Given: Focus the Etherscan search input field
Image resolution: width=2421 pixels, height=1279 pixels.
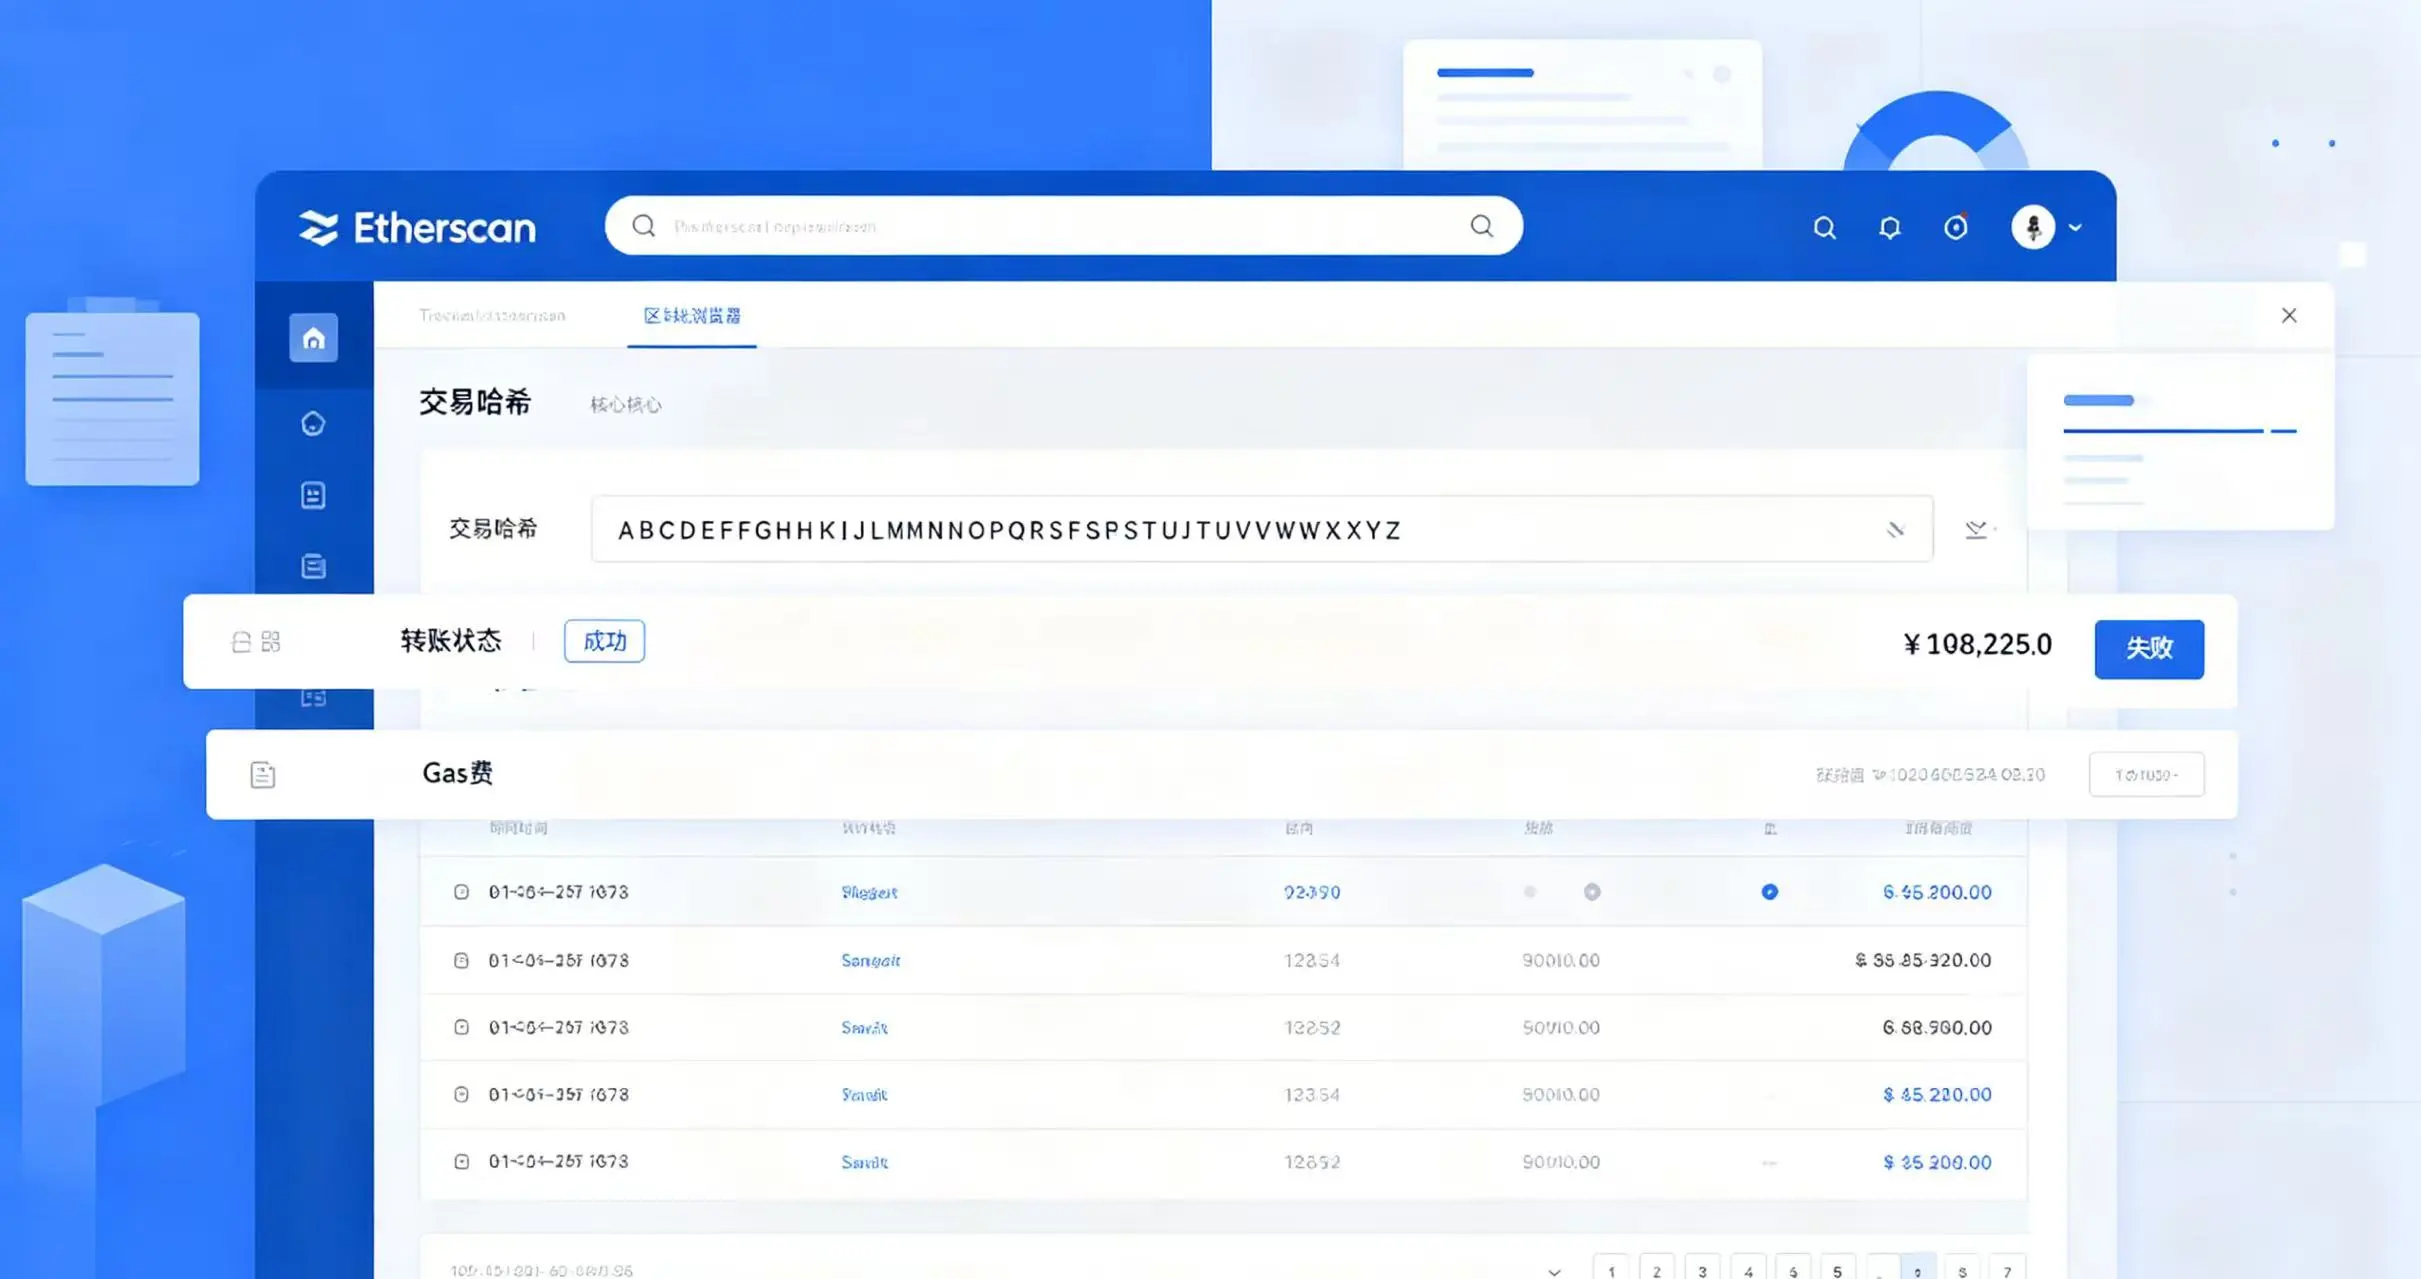Looking at the screenshot, I should (1063, 226).
